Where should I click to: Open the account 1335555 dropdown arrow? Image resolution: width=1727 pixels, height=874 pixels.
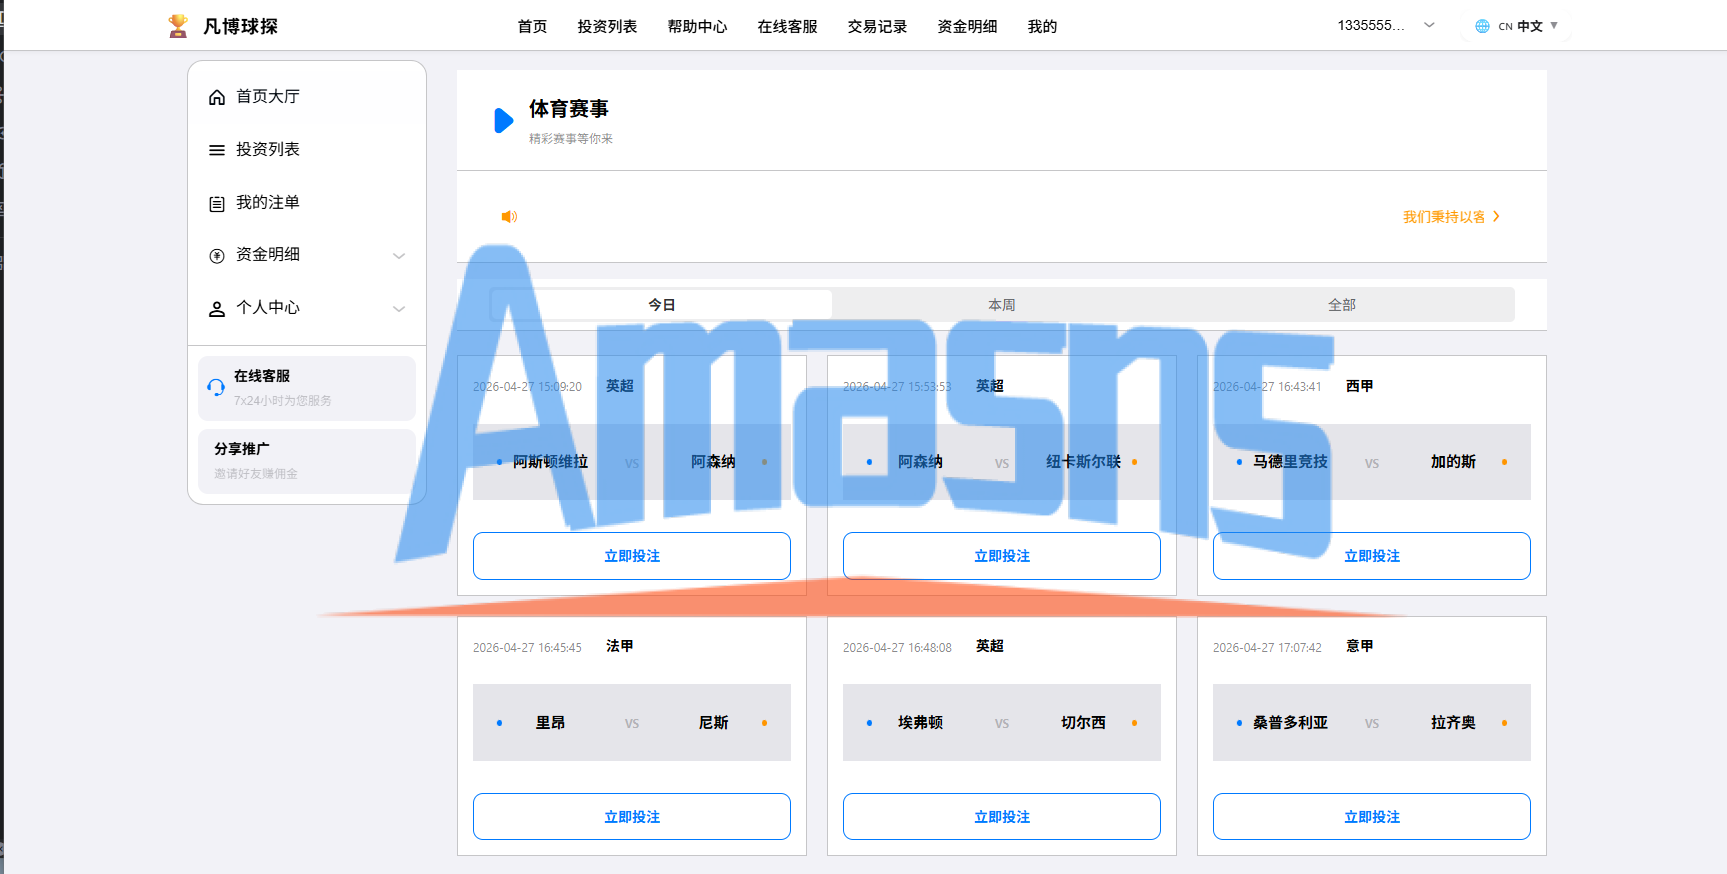[x=1429, y=25]
